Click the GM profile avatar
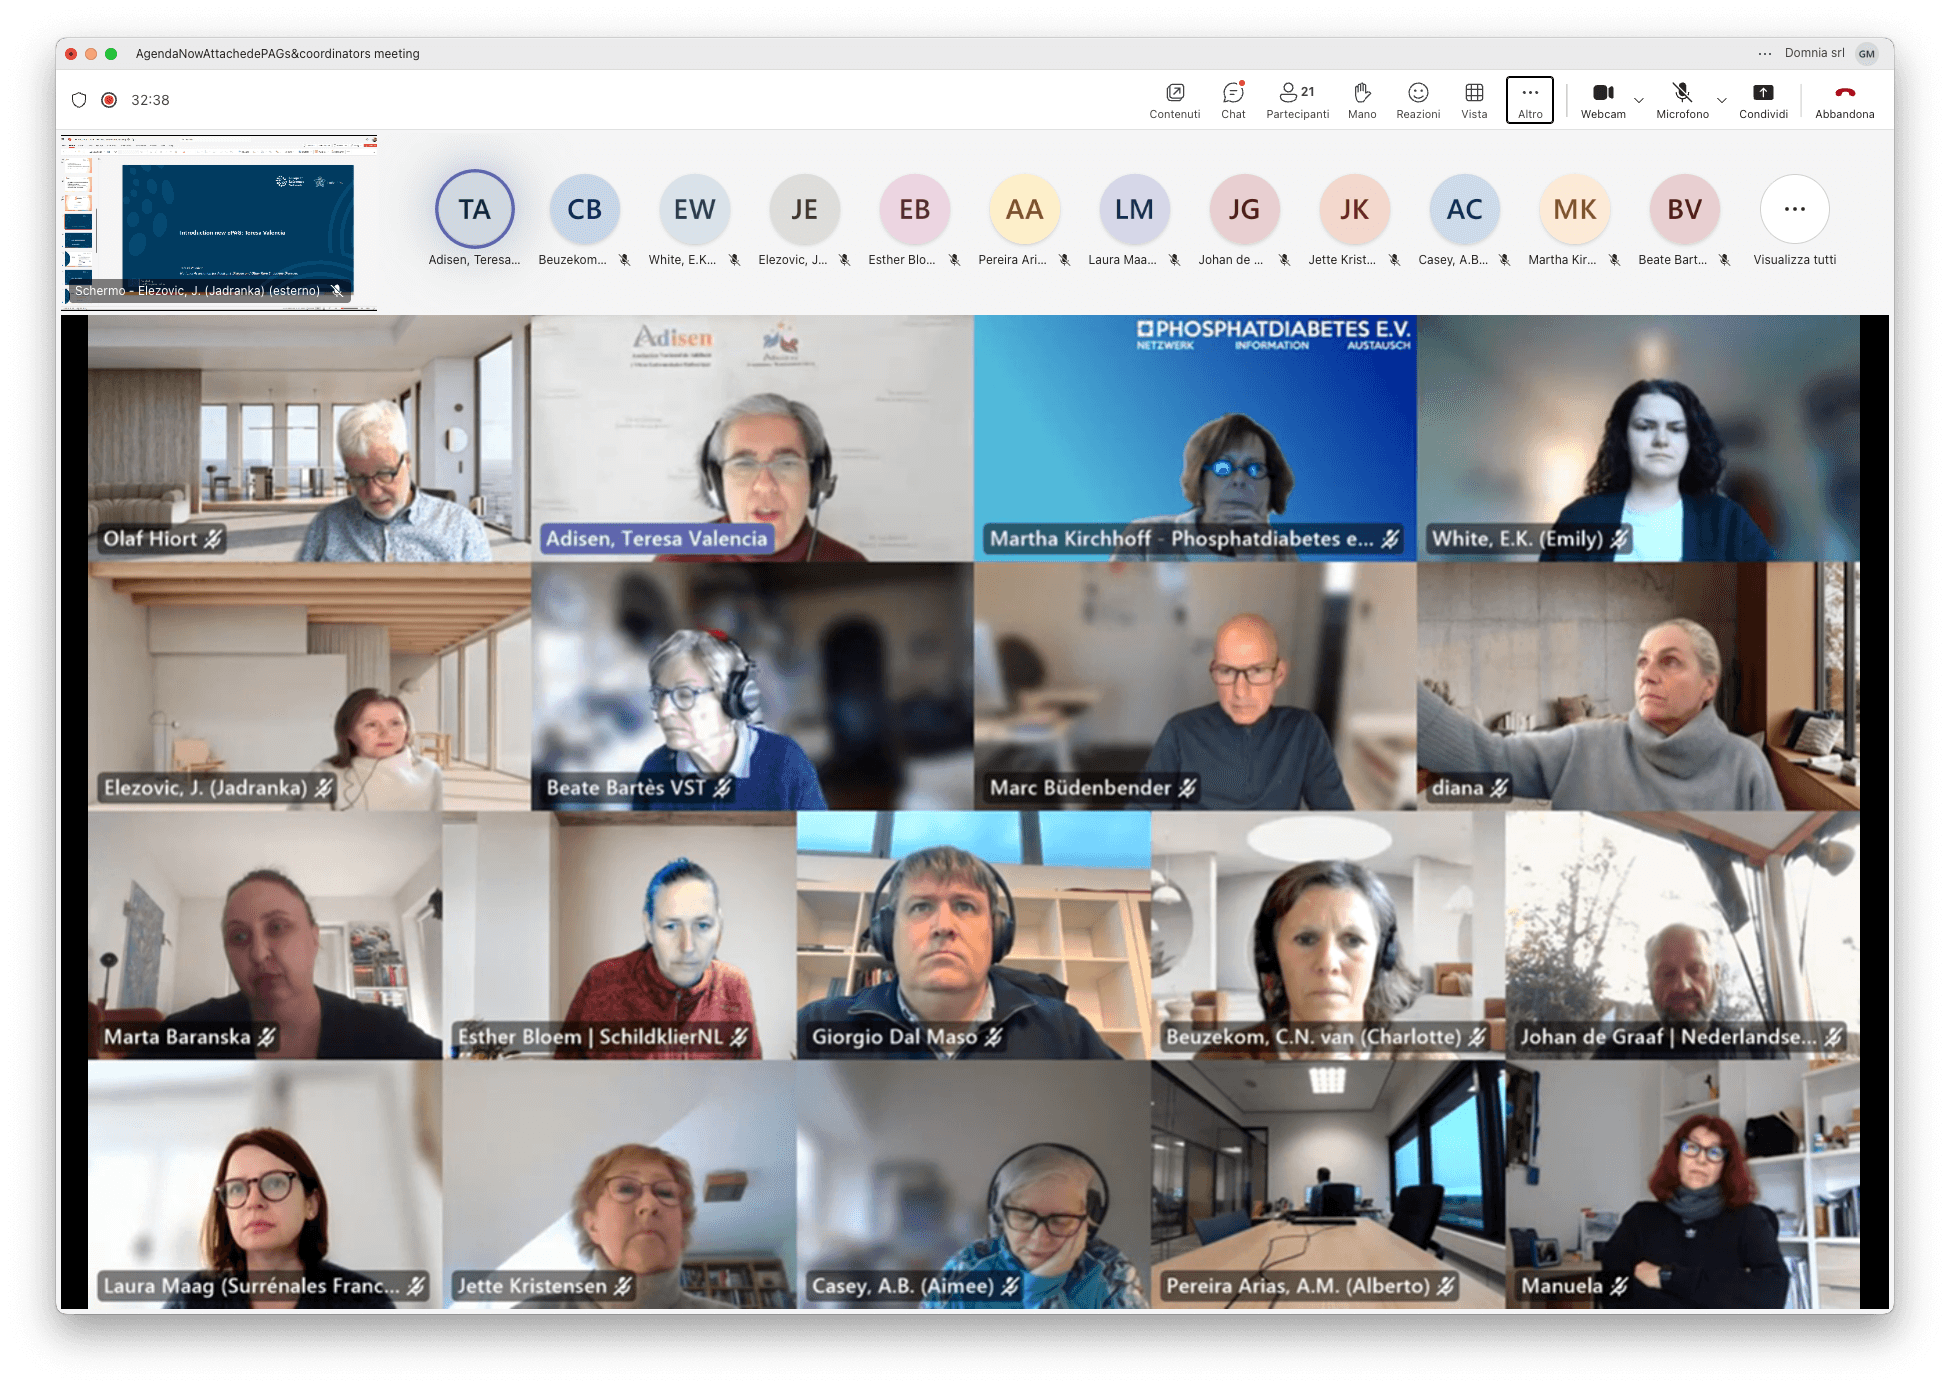 [1866, 54]
